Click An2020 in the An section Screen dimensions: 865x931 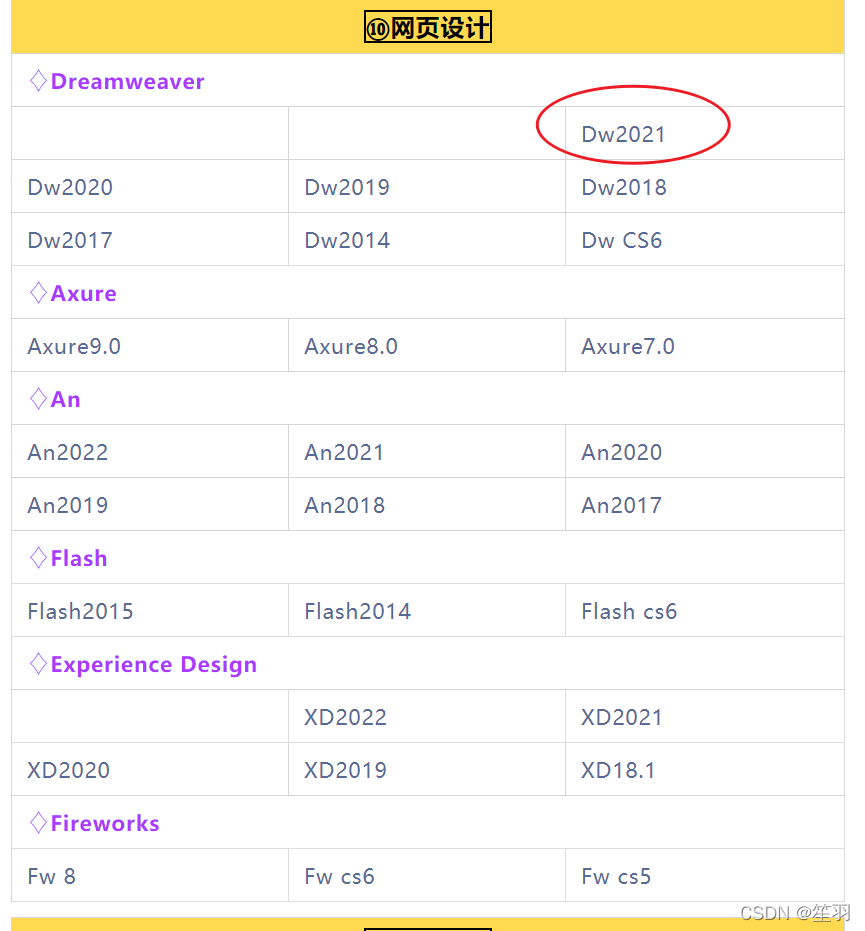pyautogui.click(x=621, y=452)
